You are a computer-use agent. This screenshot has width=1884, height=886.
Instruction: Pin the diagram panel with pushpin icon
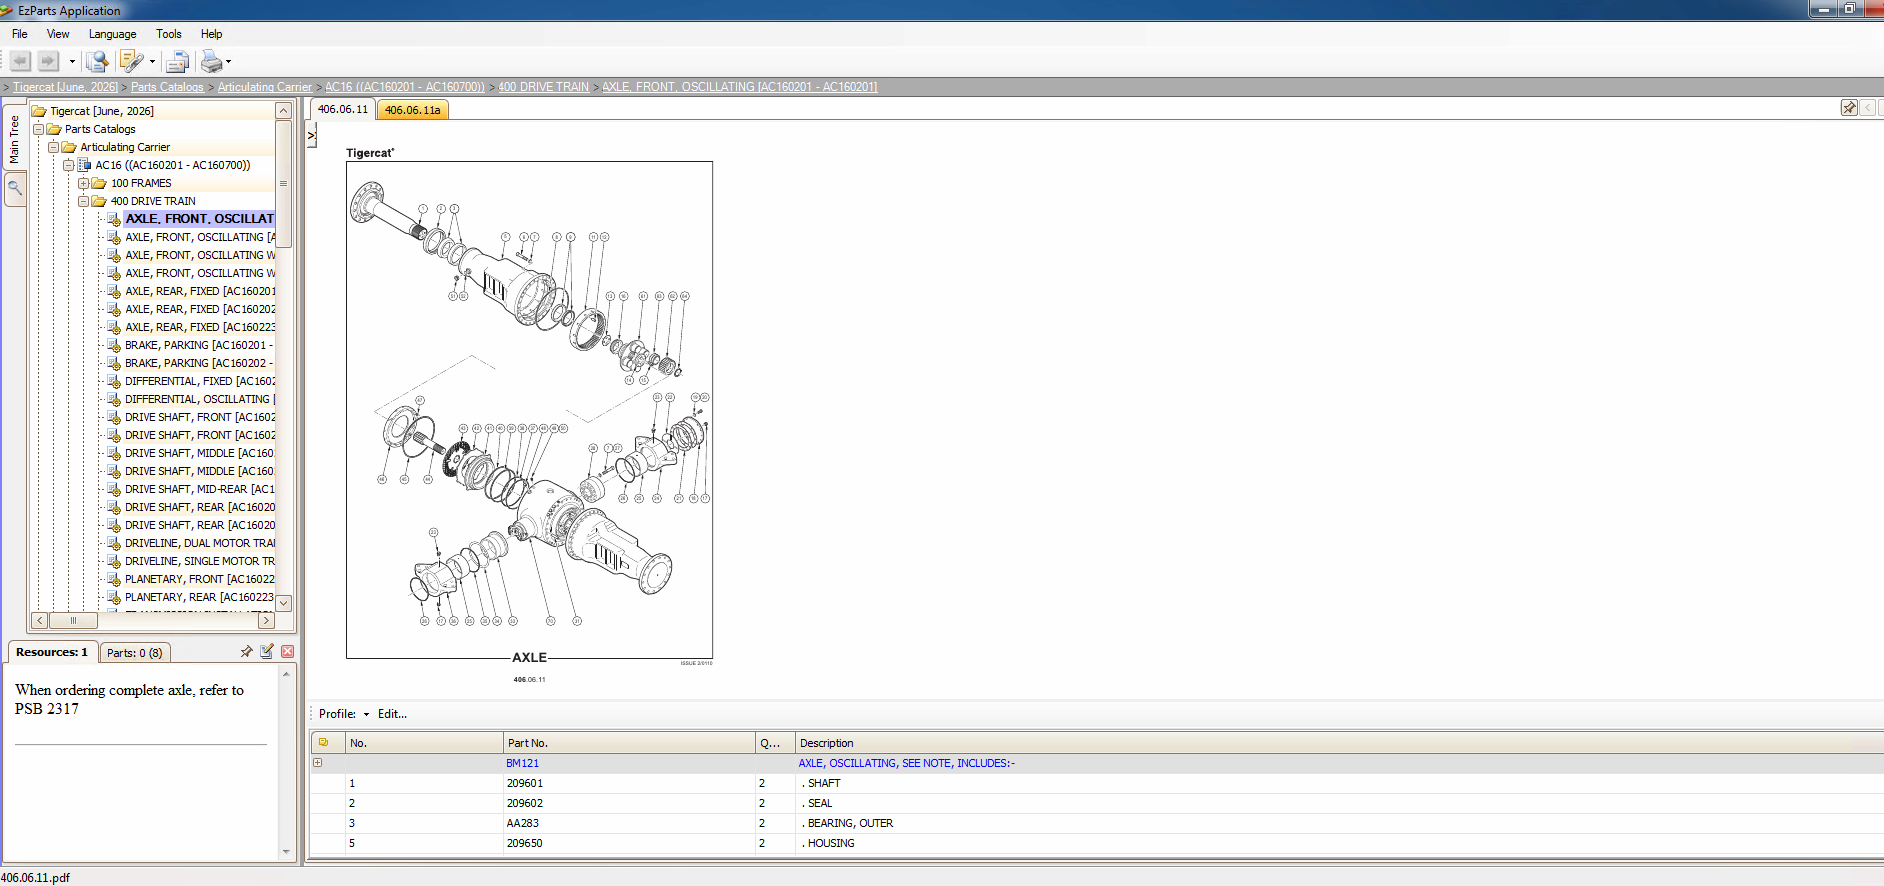tap(1849, 108)
